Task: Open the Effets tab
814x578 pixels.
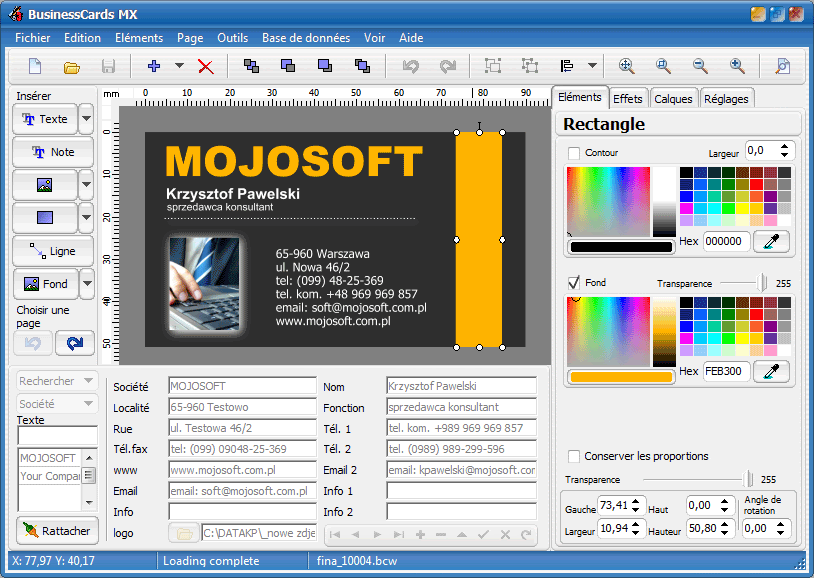Action: coord(629,98)
